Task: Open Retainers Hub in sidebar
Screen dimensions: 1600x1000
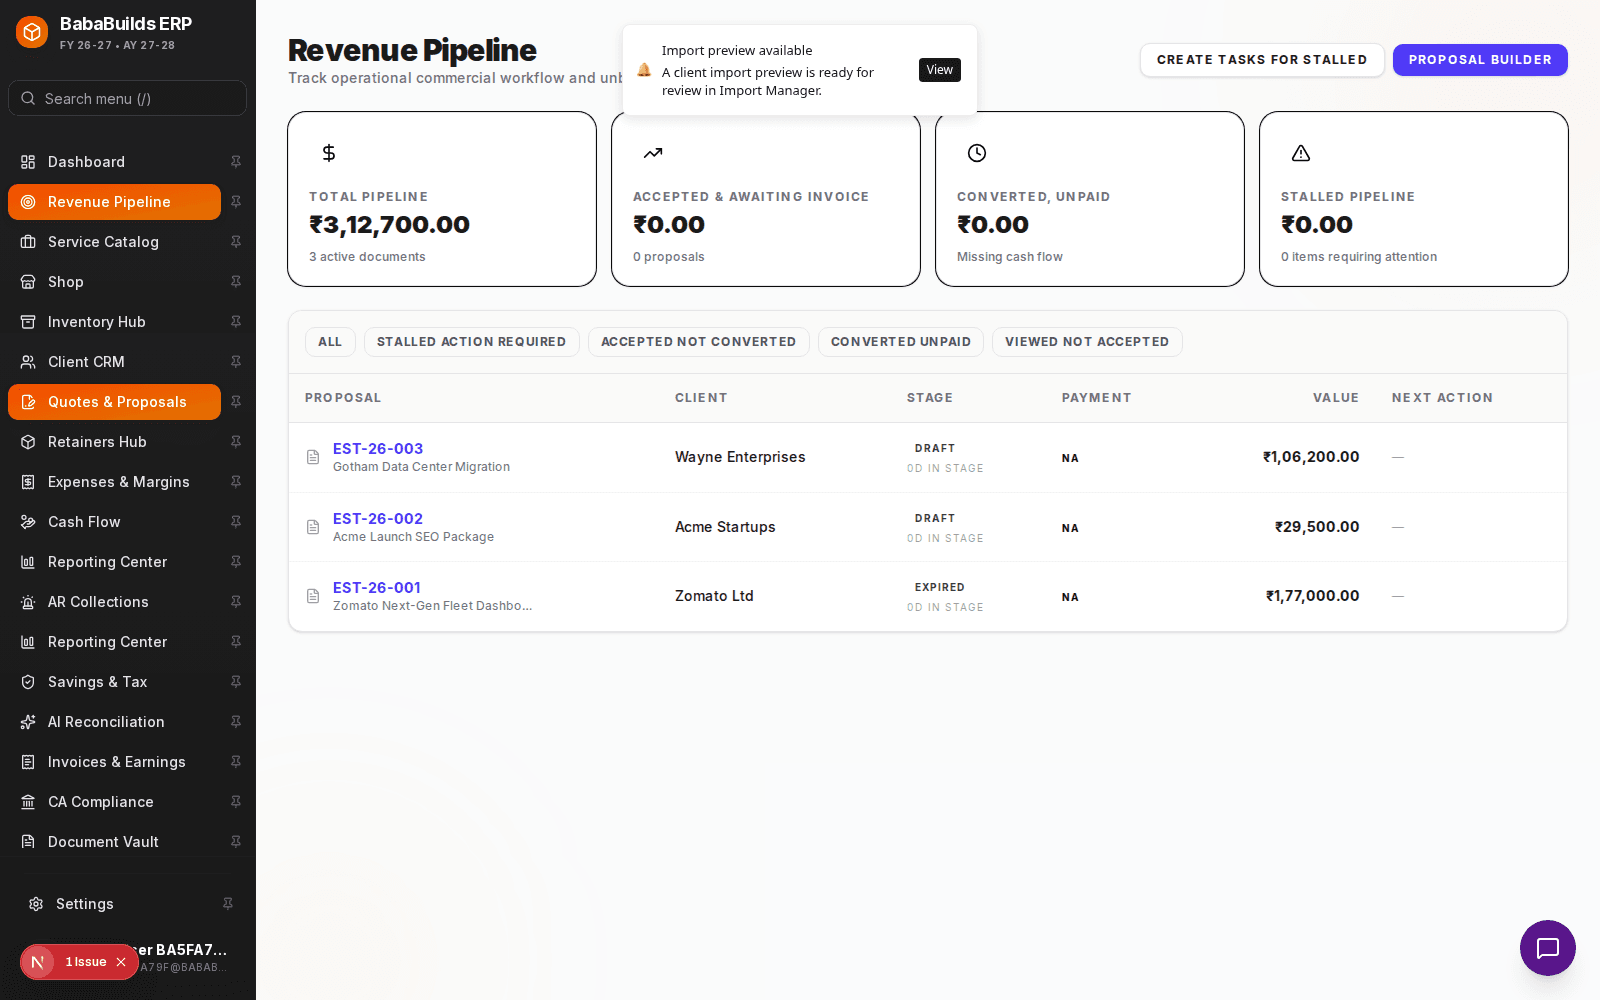Action: click(x=114, y=442)
